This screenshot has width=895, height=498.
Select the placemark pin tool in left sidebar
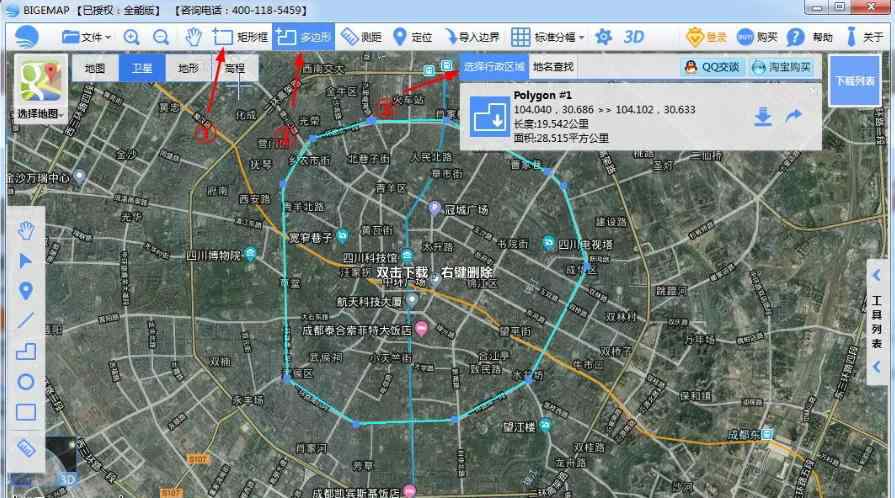click(26, 291)
